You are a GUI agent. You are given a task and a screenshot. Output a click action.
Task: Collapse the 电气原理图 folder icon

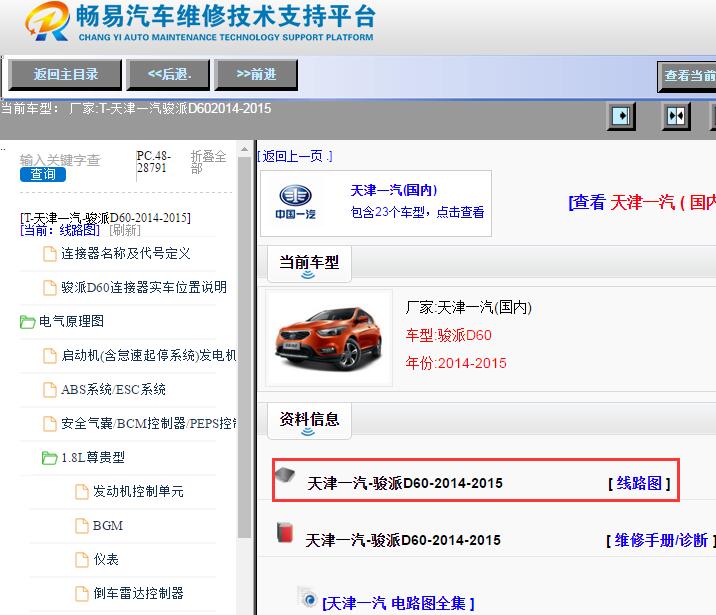click(x=27, y=322)
